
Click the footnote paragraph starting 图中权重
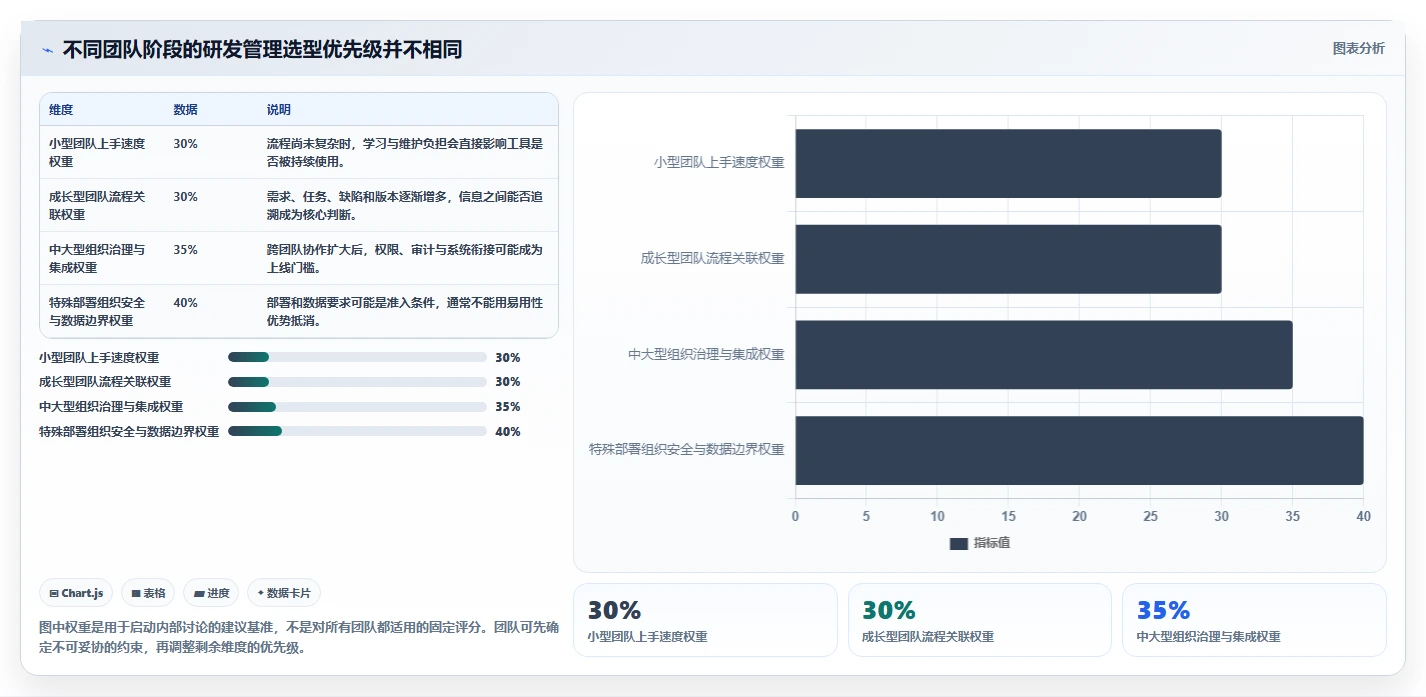tap(299, 637)
